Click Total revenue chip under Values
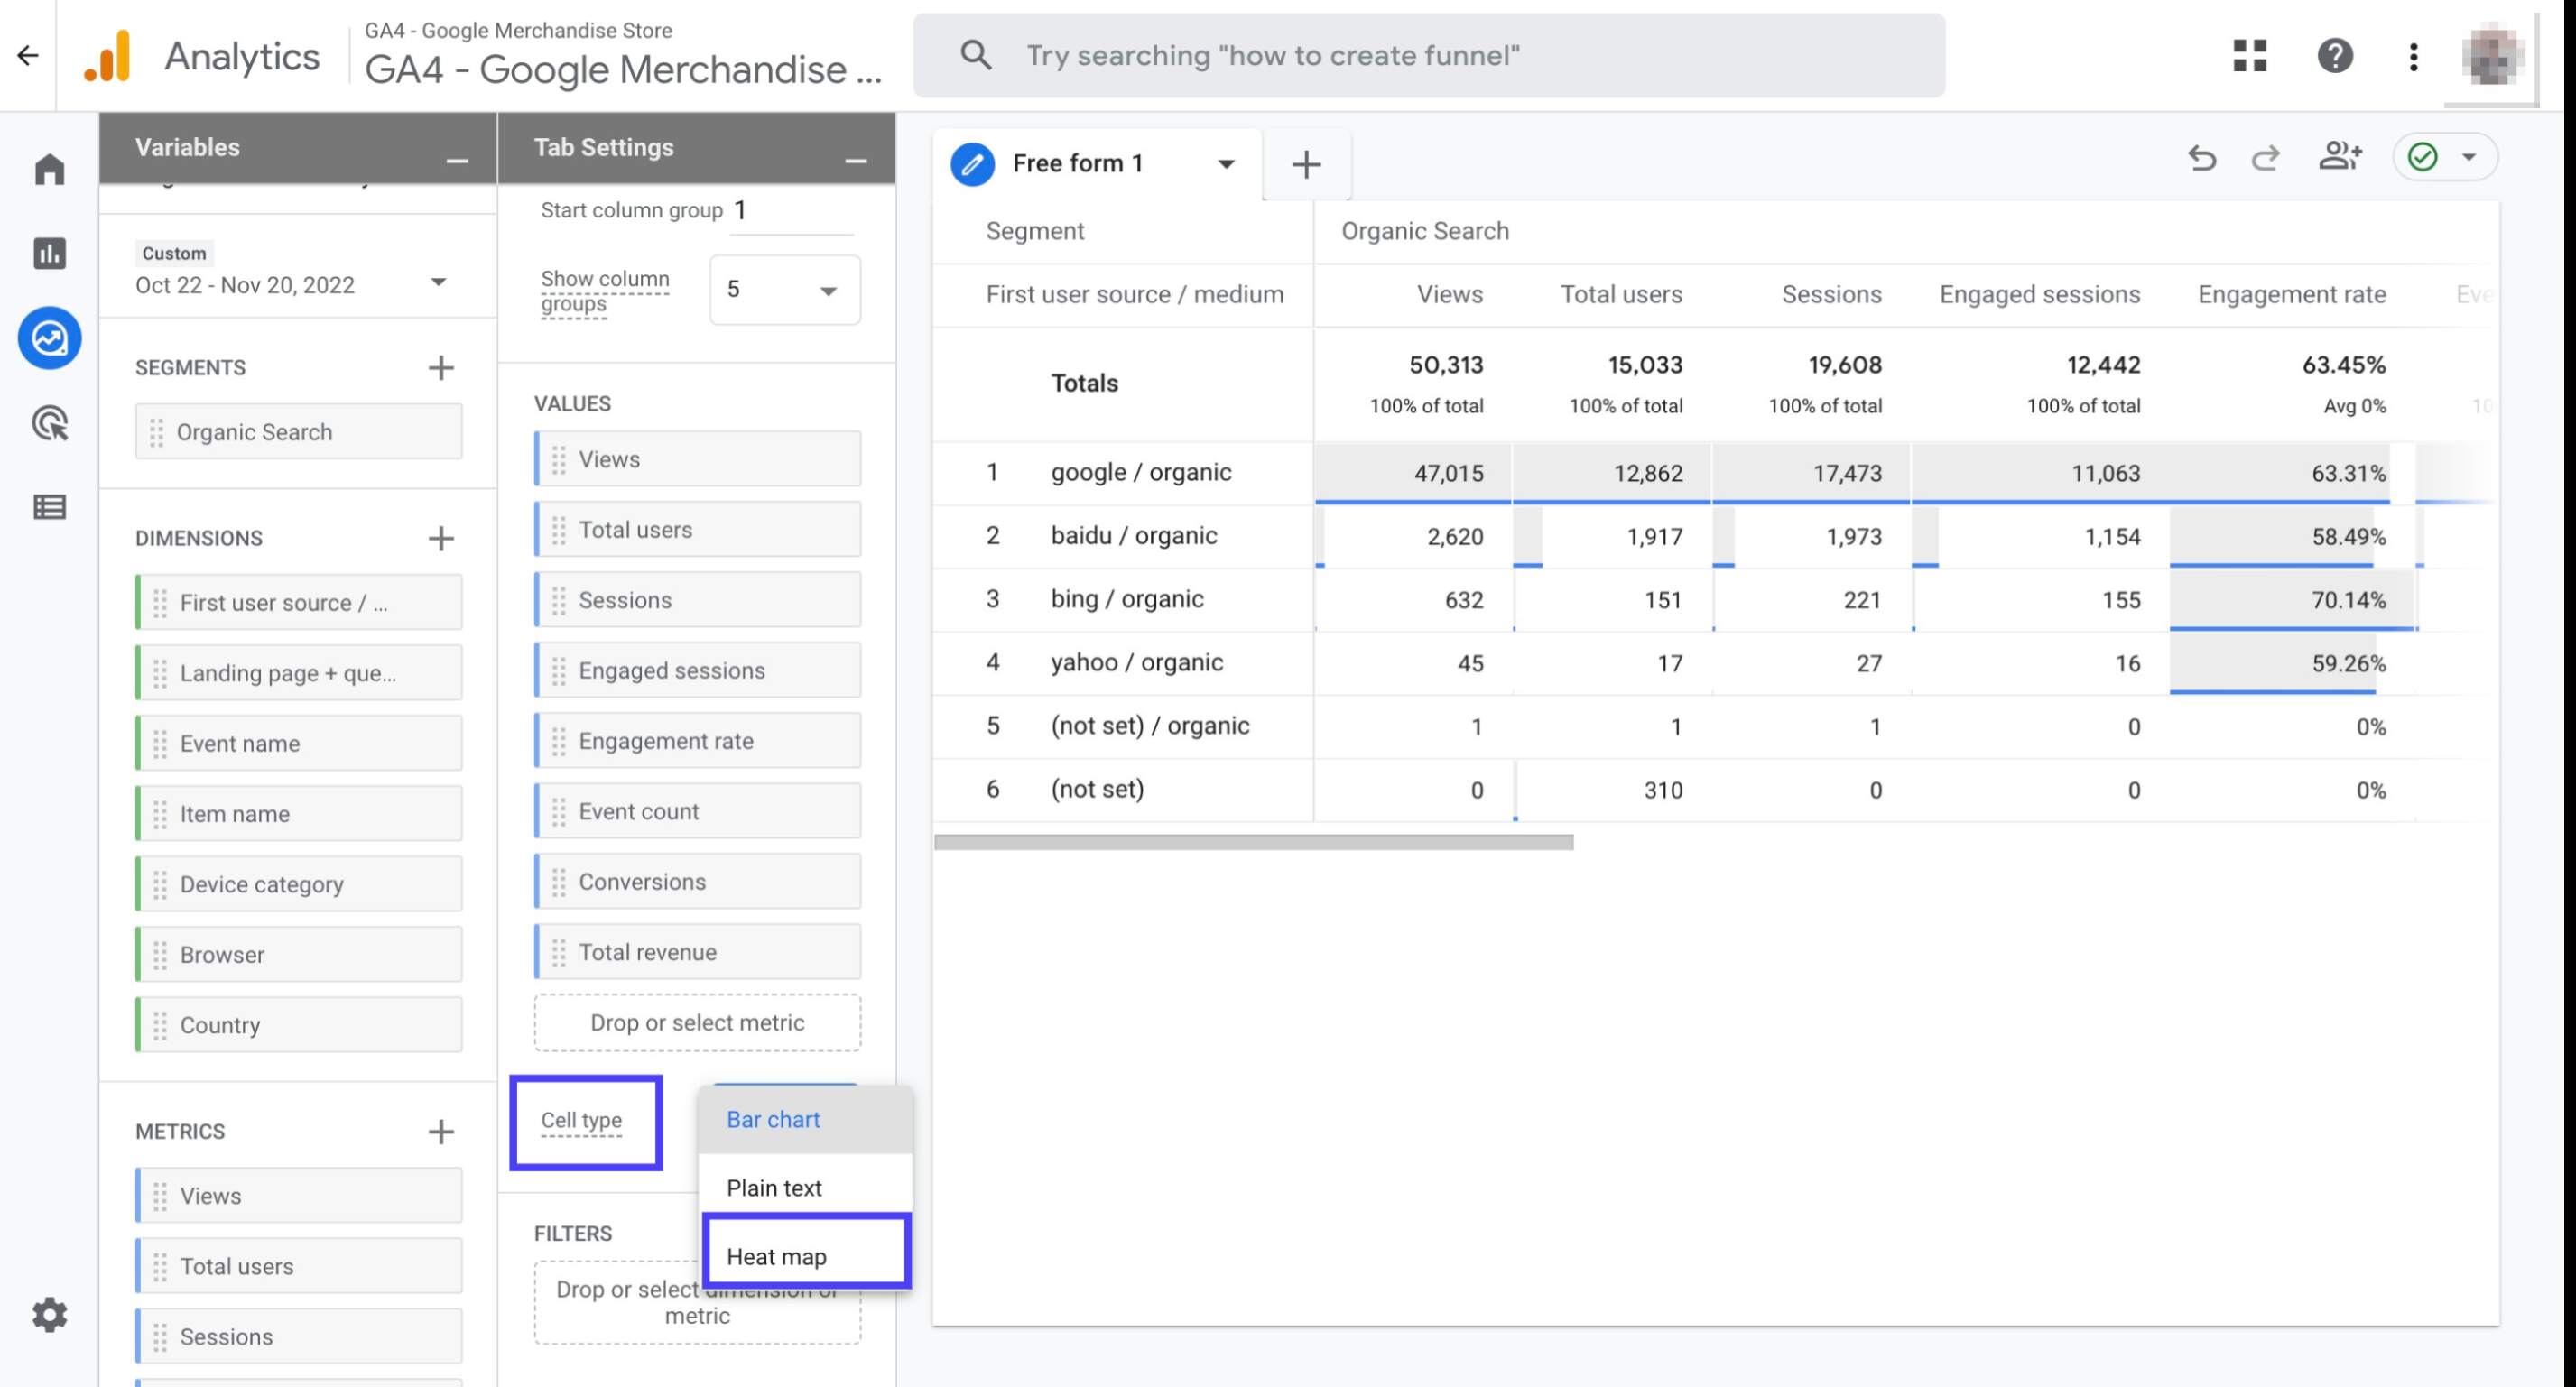The width and height of the screenshot is (2576, 1387). tap(697, 952)
